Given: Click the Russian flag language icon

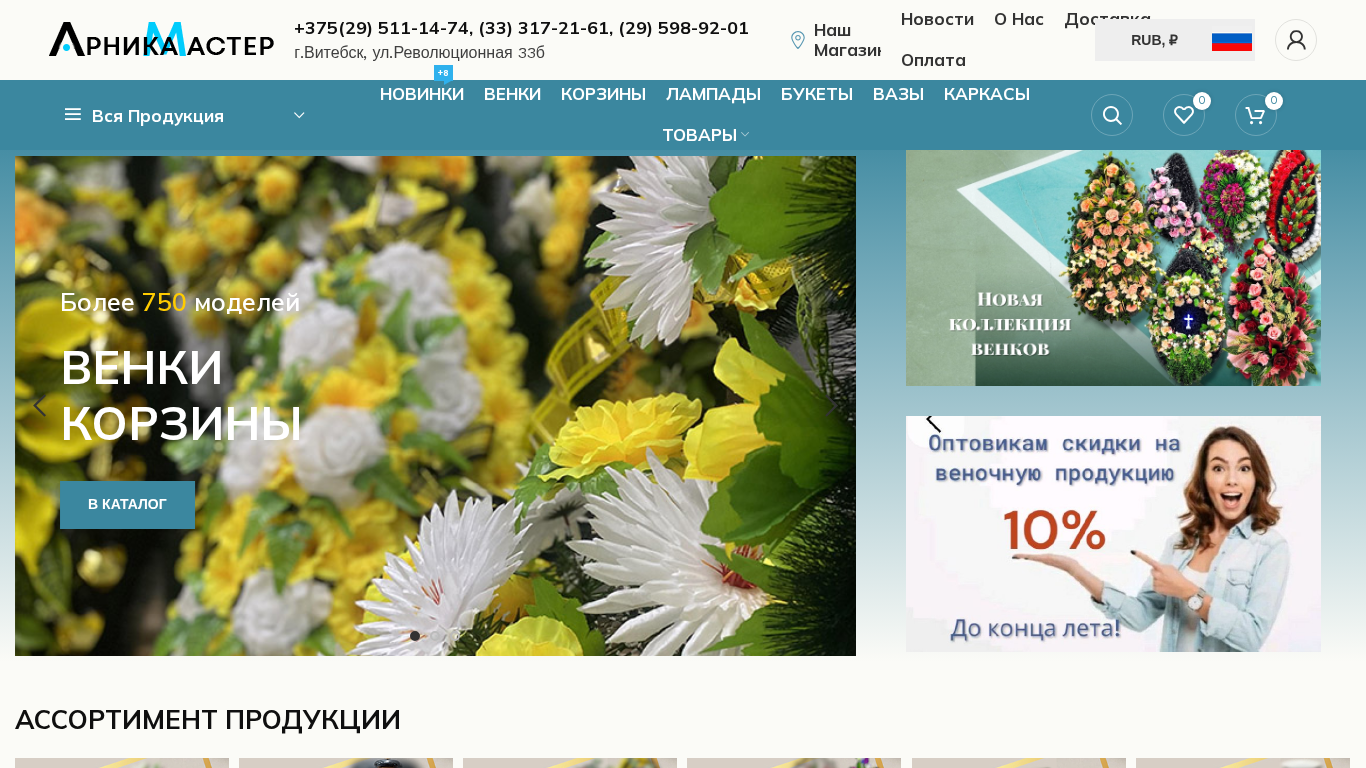Looking at the screenshot, I should [x=1231, y=41].
